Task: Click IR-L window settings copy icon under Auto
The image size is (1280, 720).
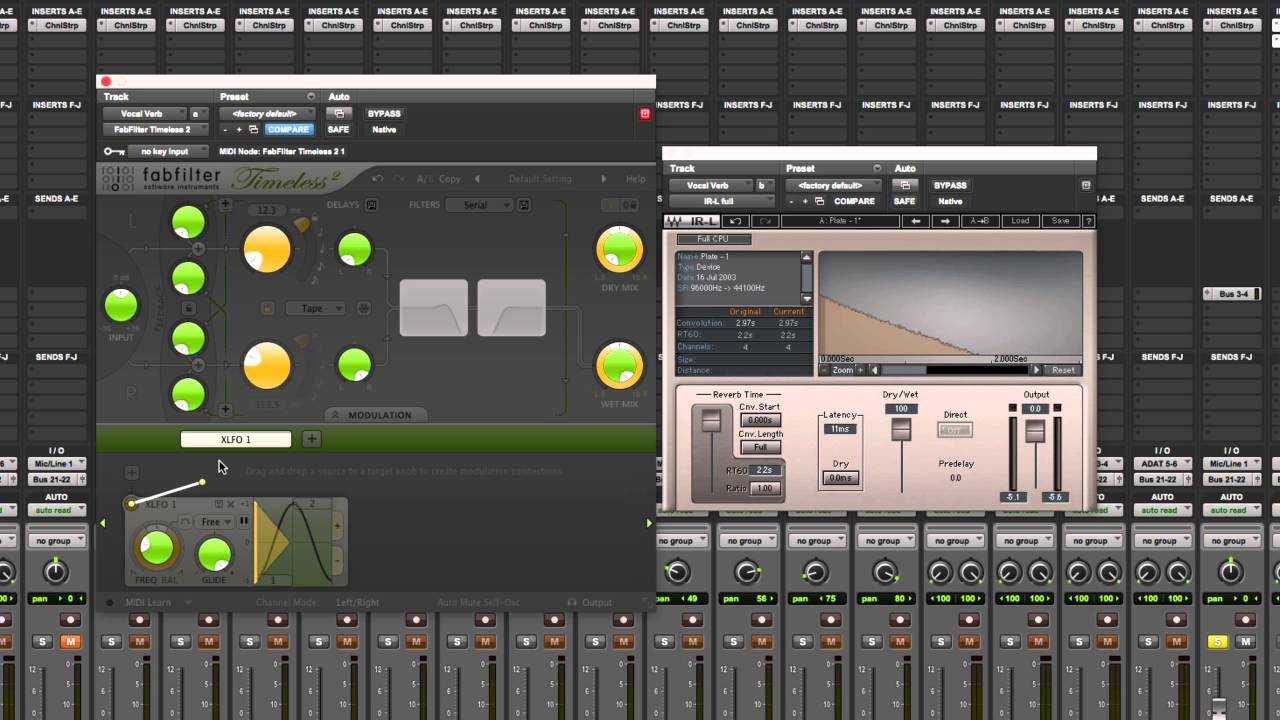Action: 905,186
